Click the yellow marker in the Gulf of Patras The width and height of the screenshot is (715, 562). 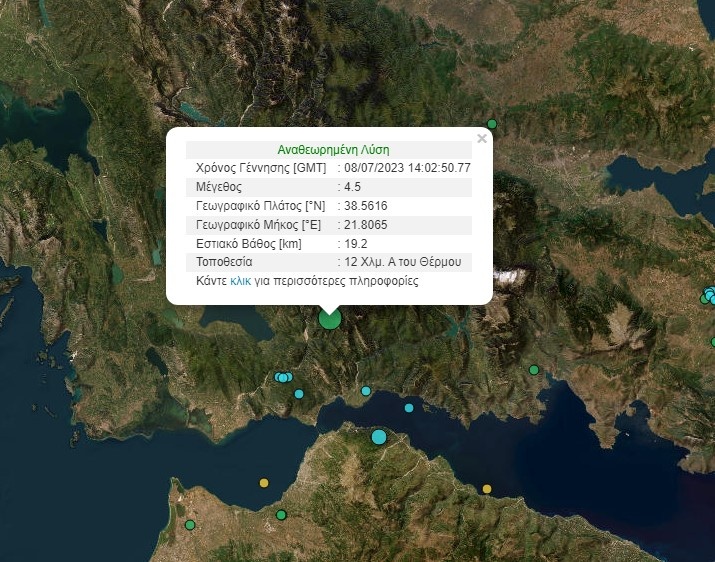pyautogui.click(x=264, y=483)
